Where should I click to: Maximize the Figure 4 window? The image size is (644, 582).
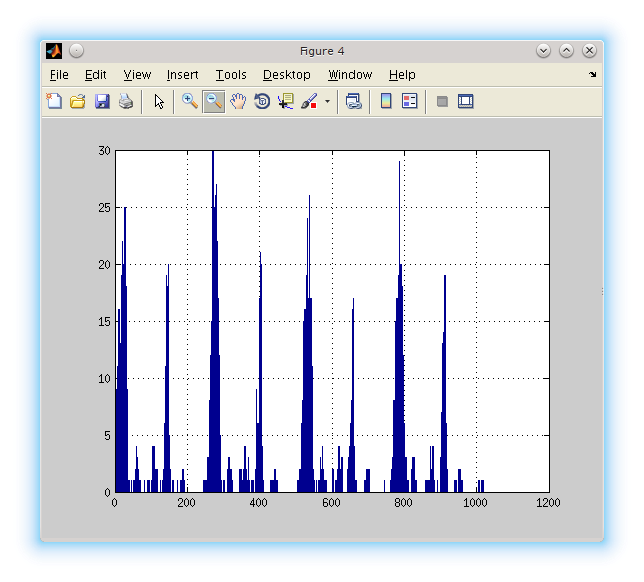click(566, 51)
